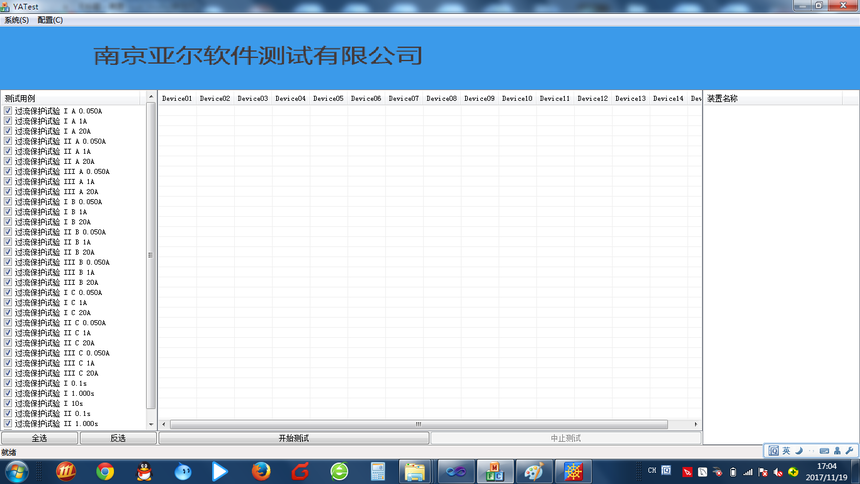
Task: Open the 配置(C) menu
Action: (50, 20)
